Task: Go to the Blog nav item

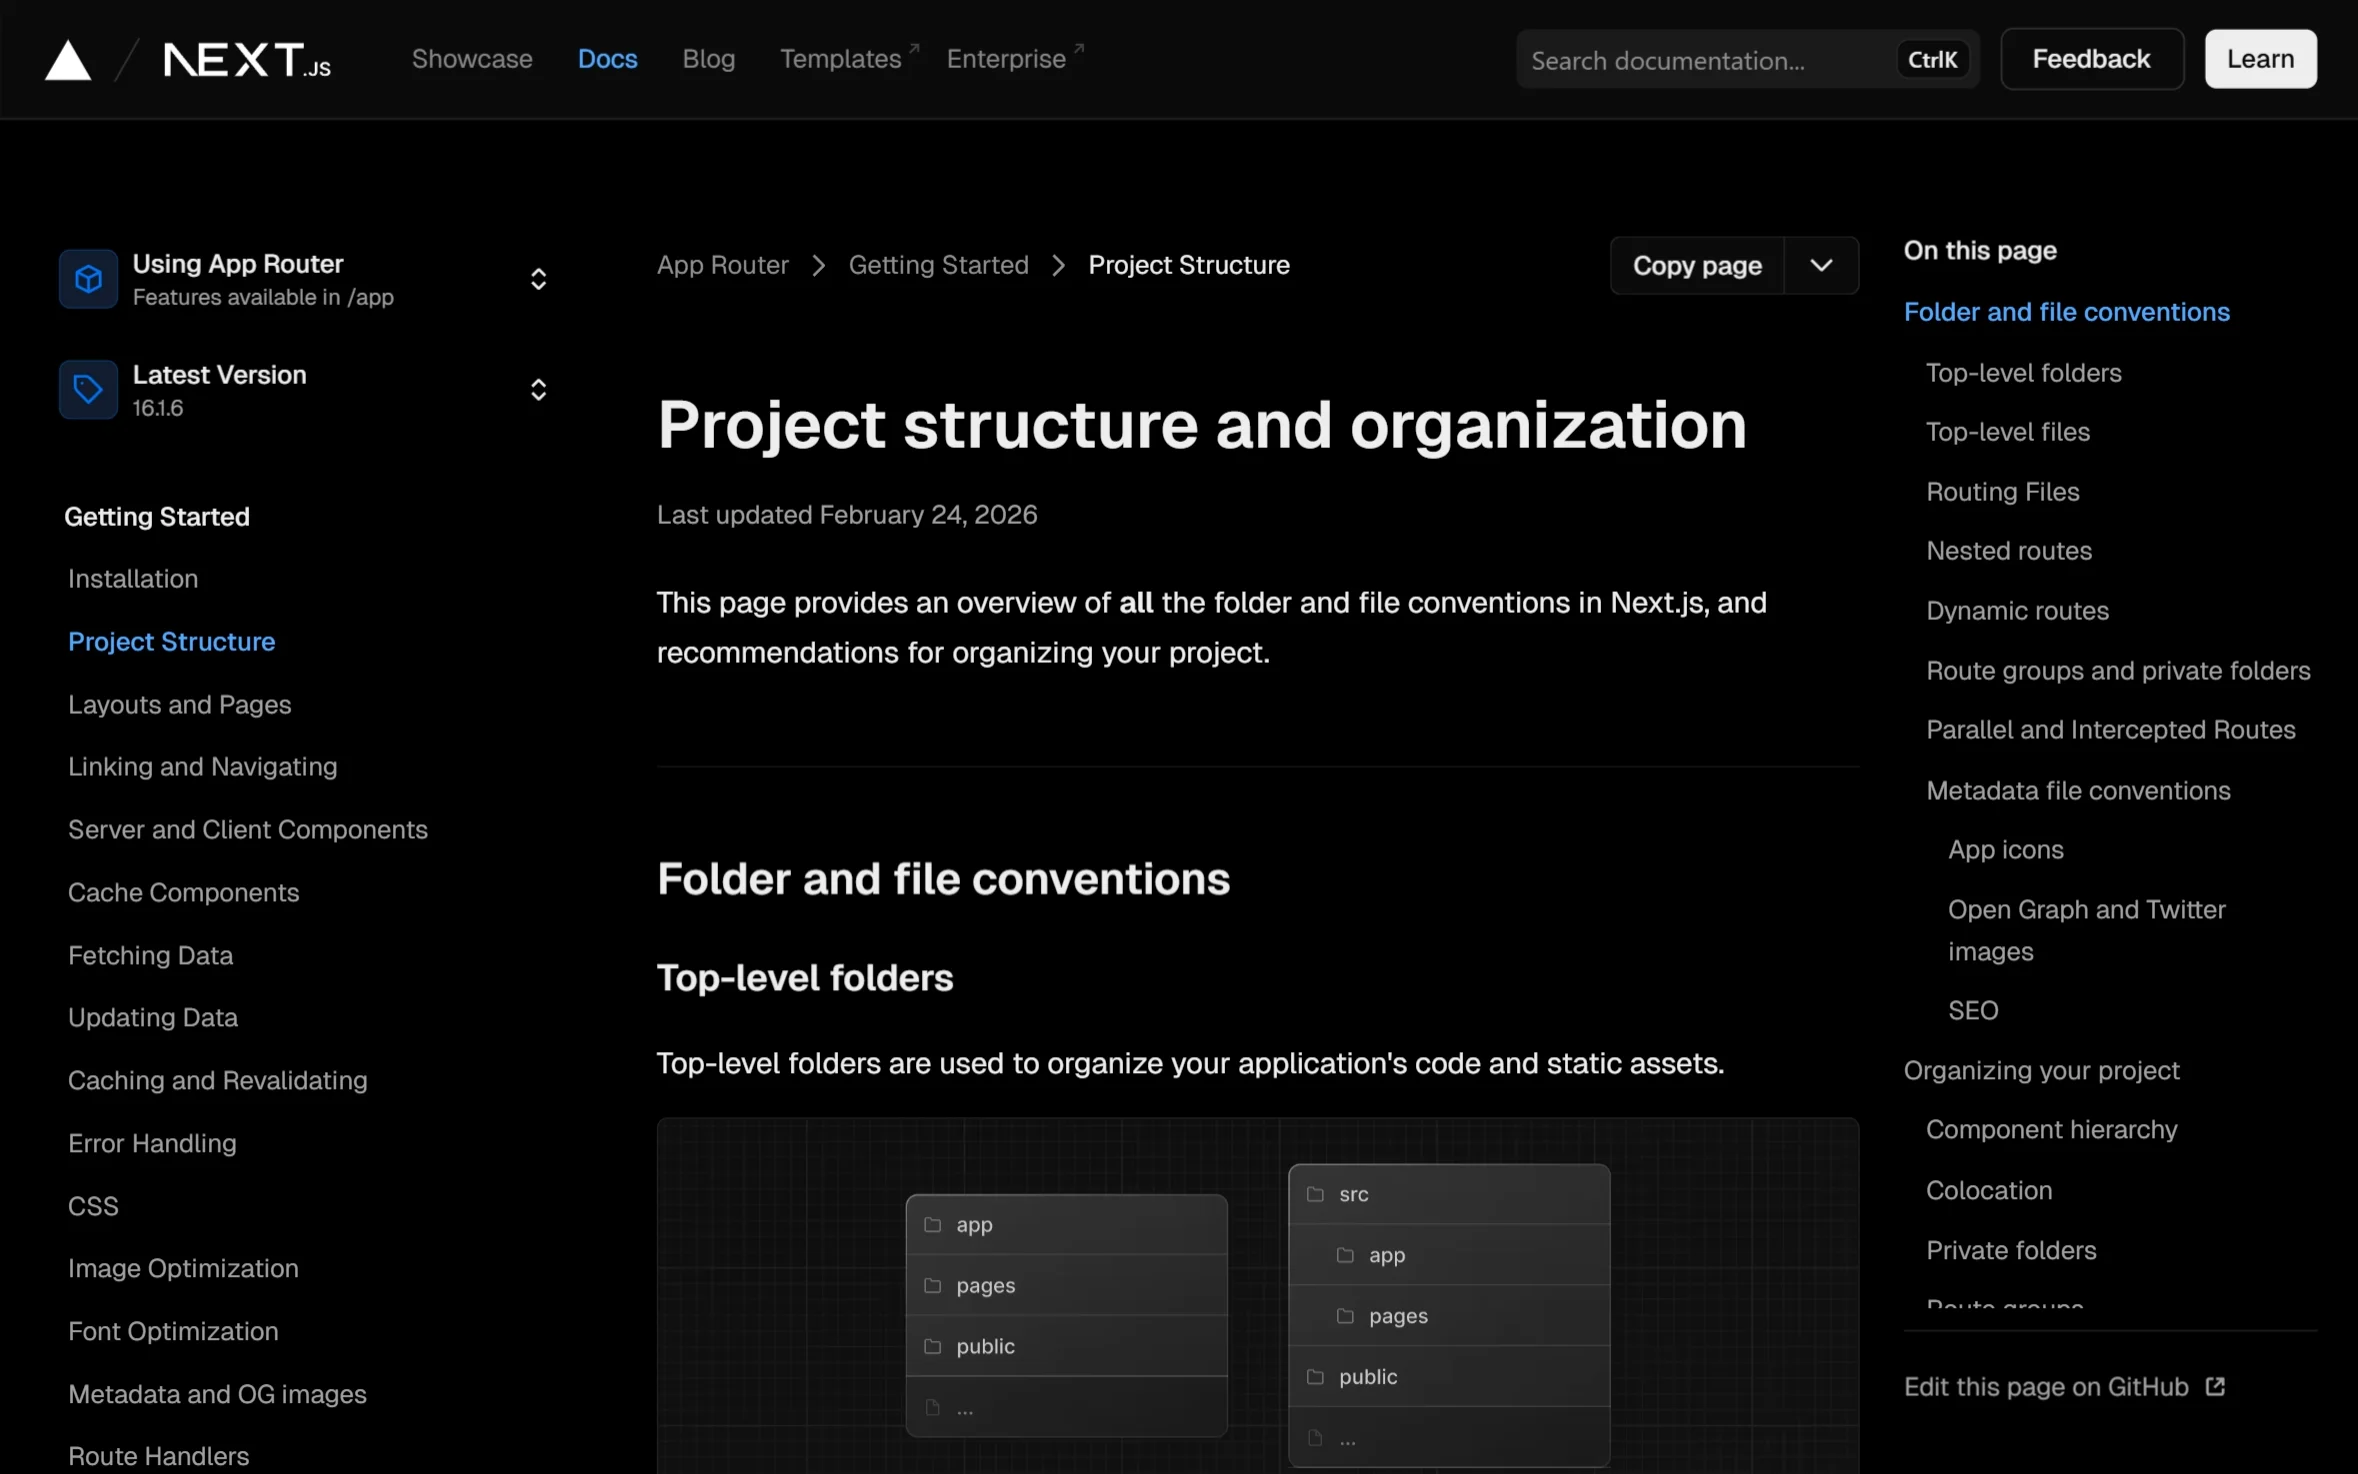Action: point(708,59)
